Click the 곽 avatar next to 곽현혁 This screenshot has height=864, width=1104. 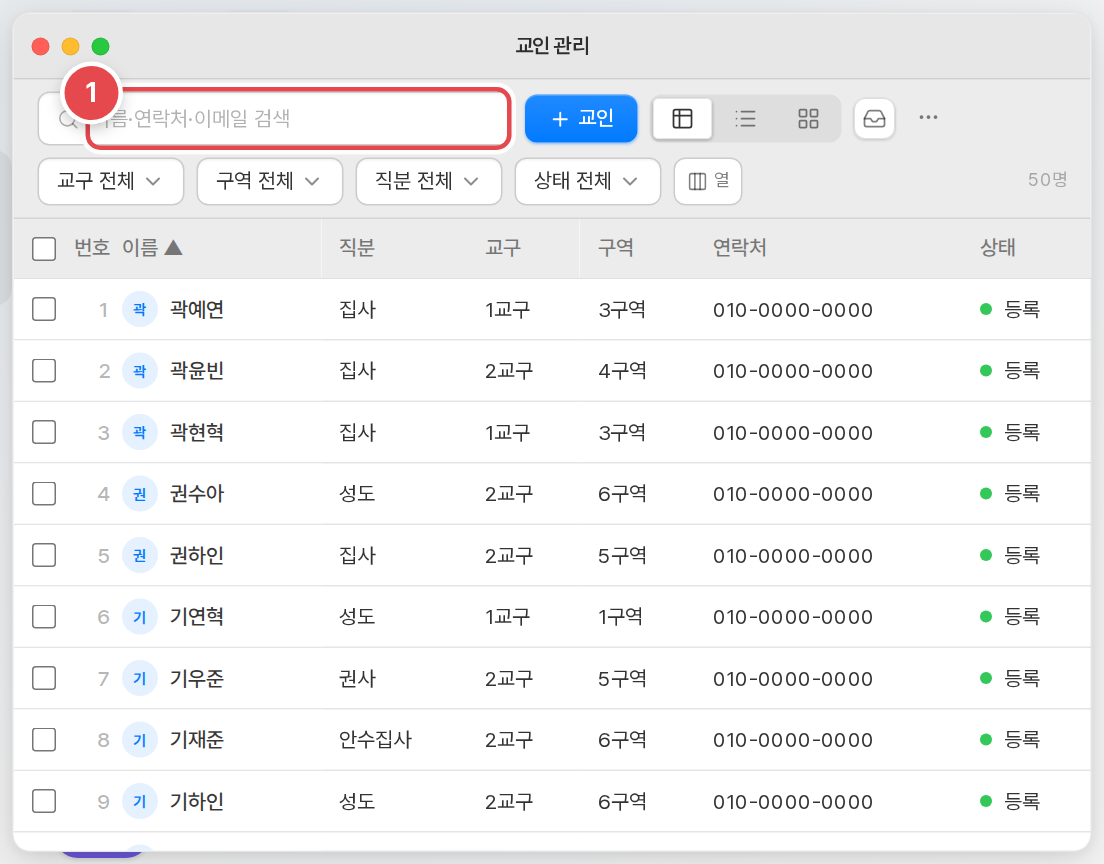(x=139, y=432)
